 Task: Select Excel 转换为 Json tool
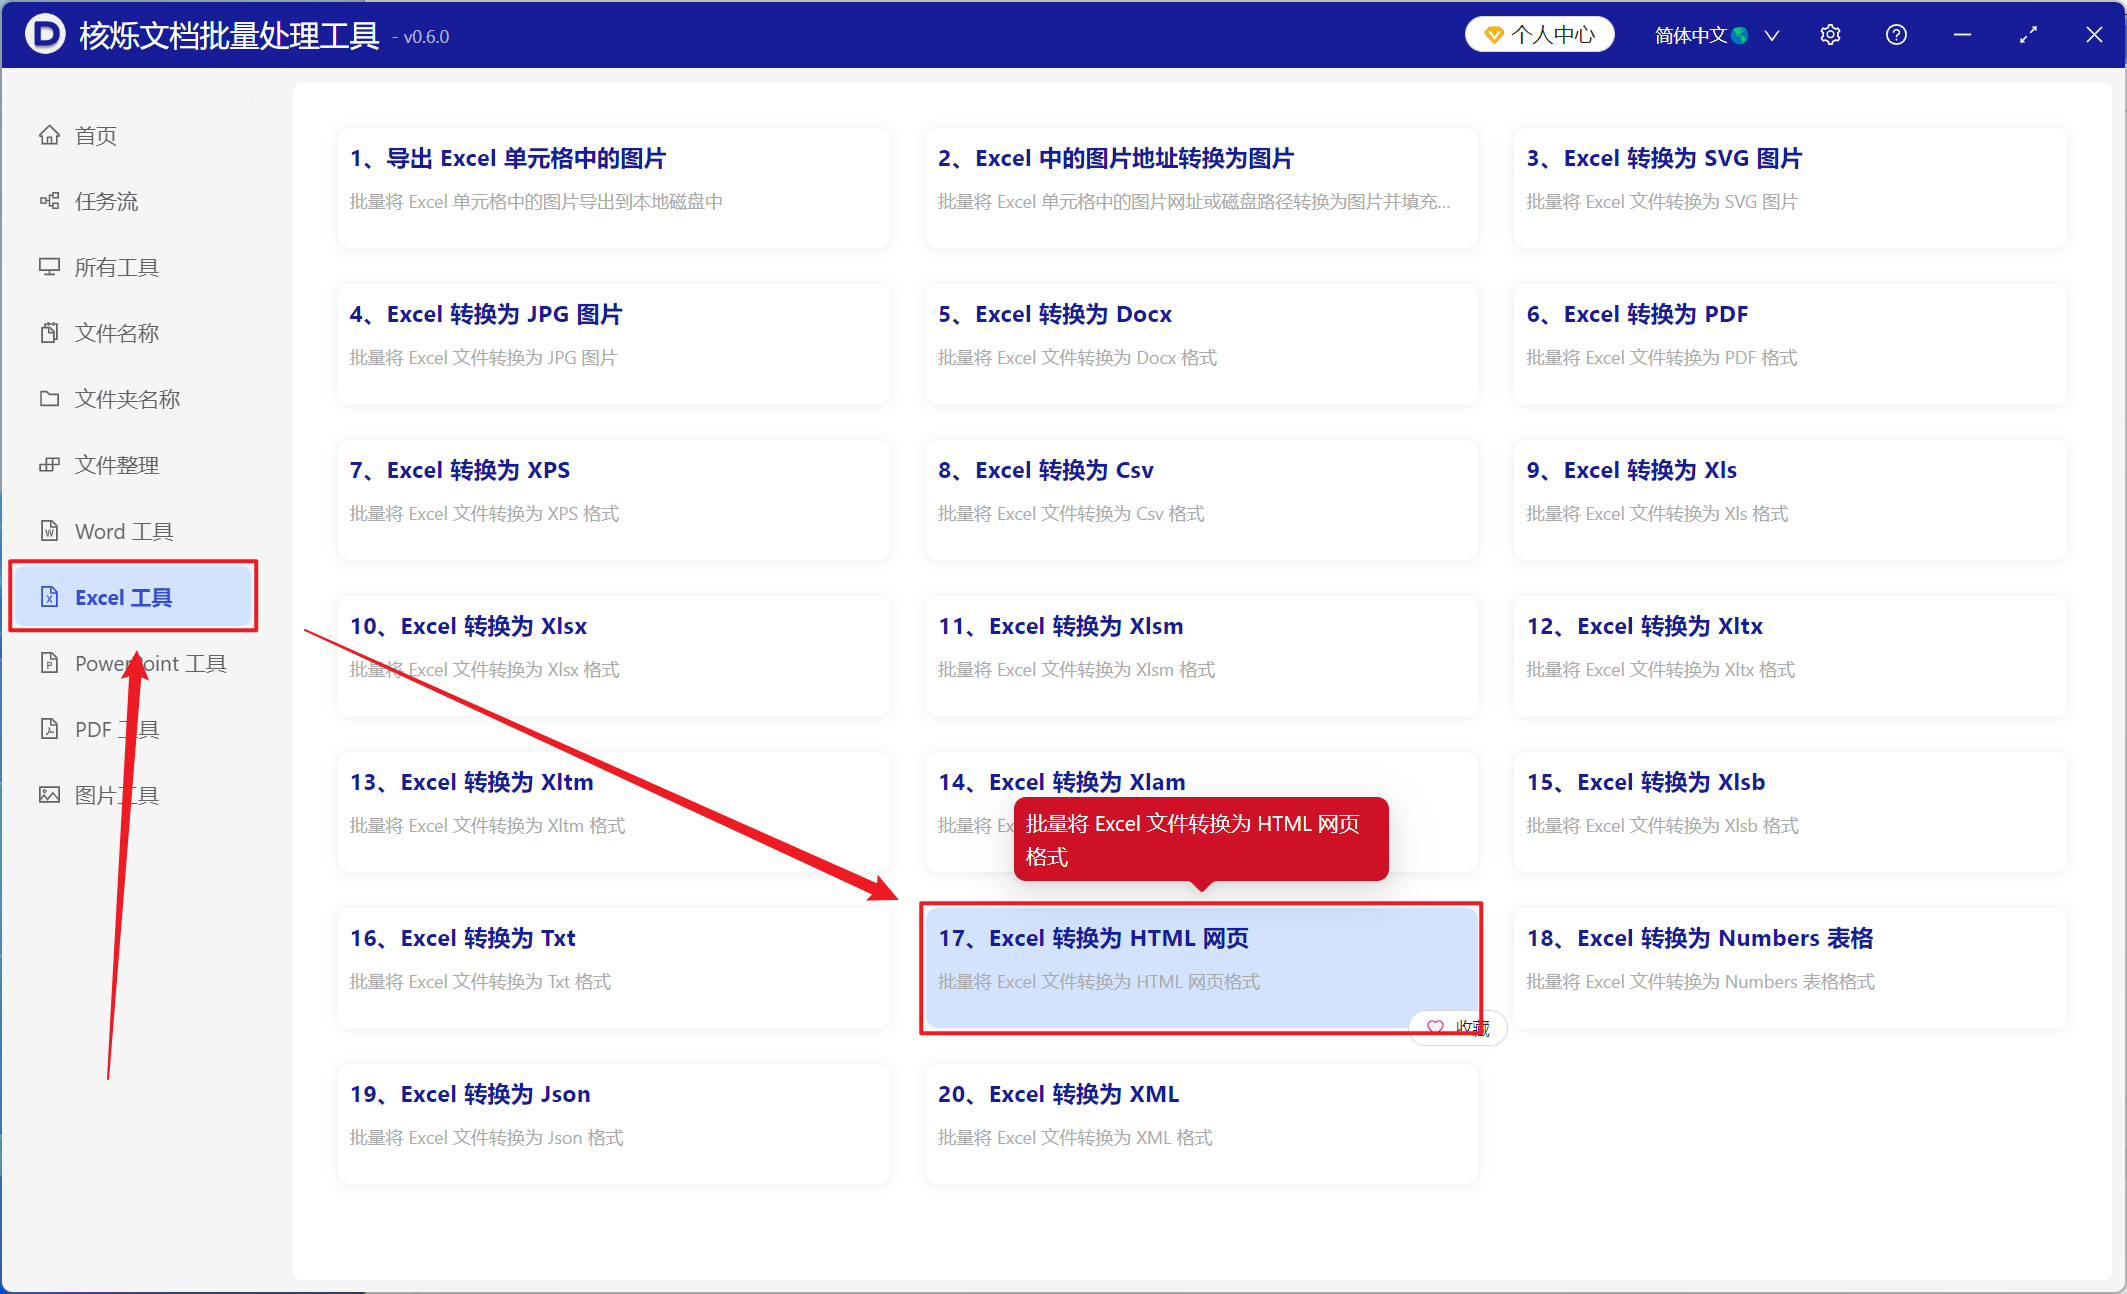point(613,1124)
